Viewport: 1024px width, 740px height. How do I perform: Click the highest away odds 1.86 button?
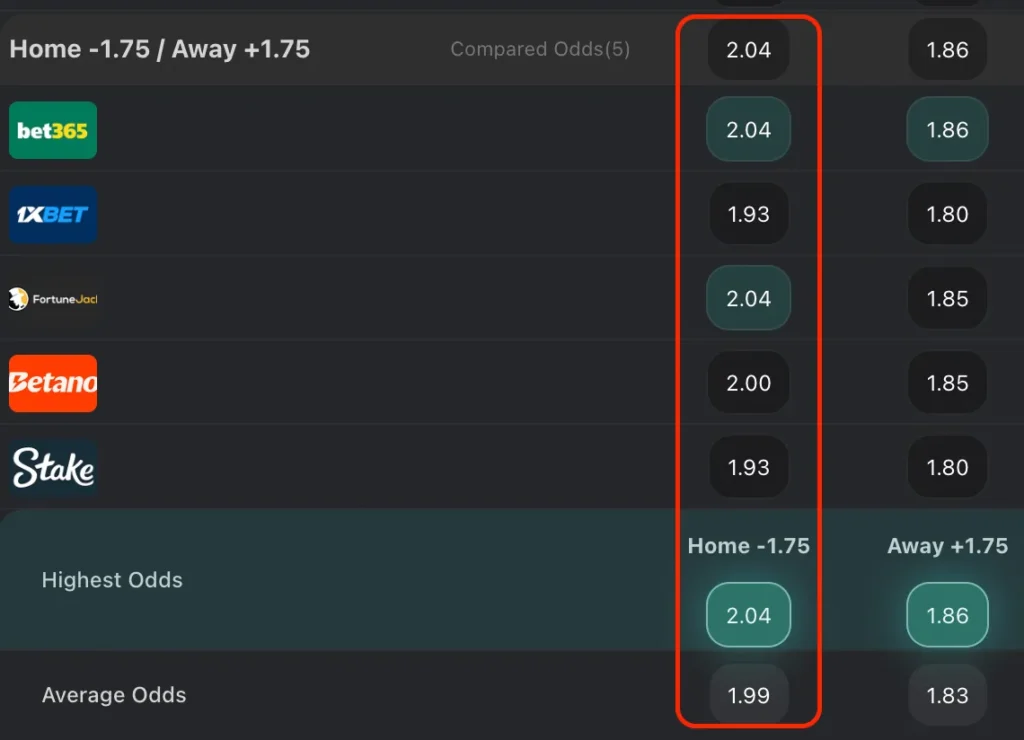tap(946, 615)
